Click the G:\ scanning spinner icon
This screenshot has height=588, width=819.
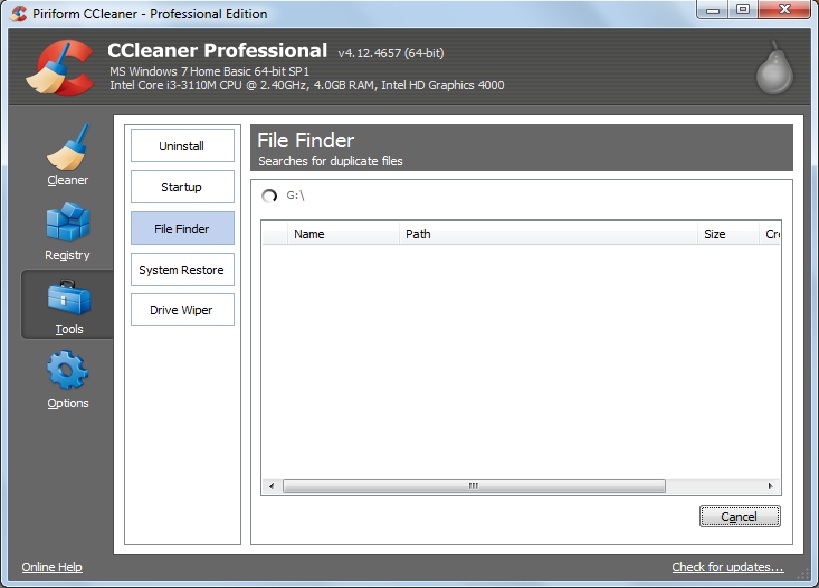click(269, 196)
